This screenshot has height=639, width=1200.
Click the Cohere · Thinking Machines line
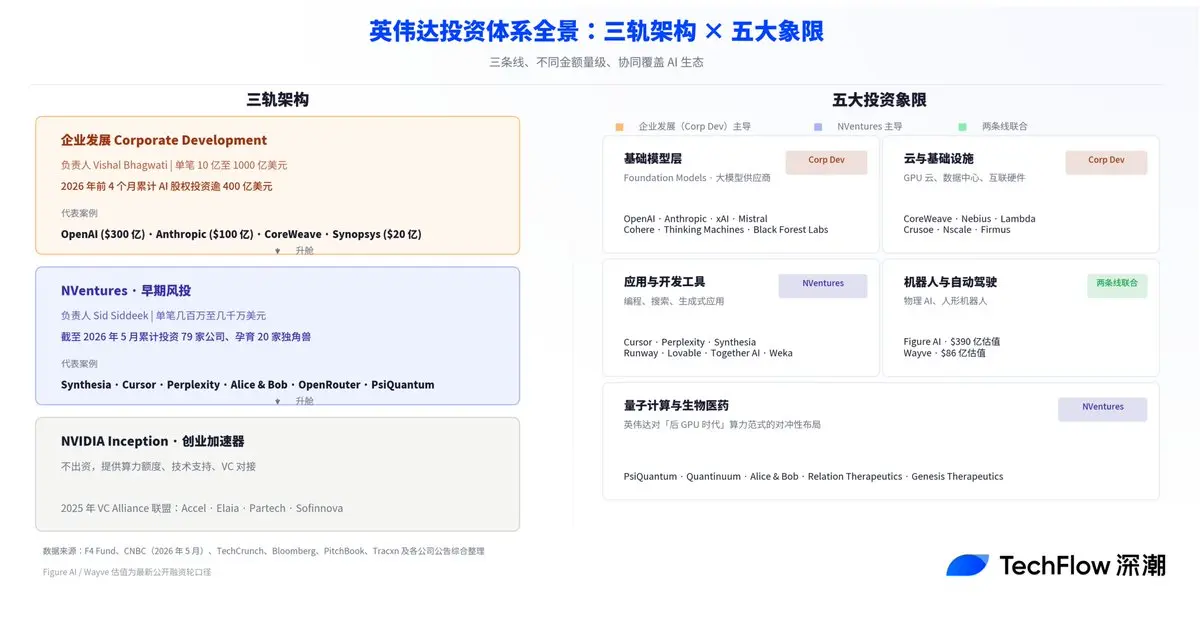pyautogui.click(x=726, y=230)
